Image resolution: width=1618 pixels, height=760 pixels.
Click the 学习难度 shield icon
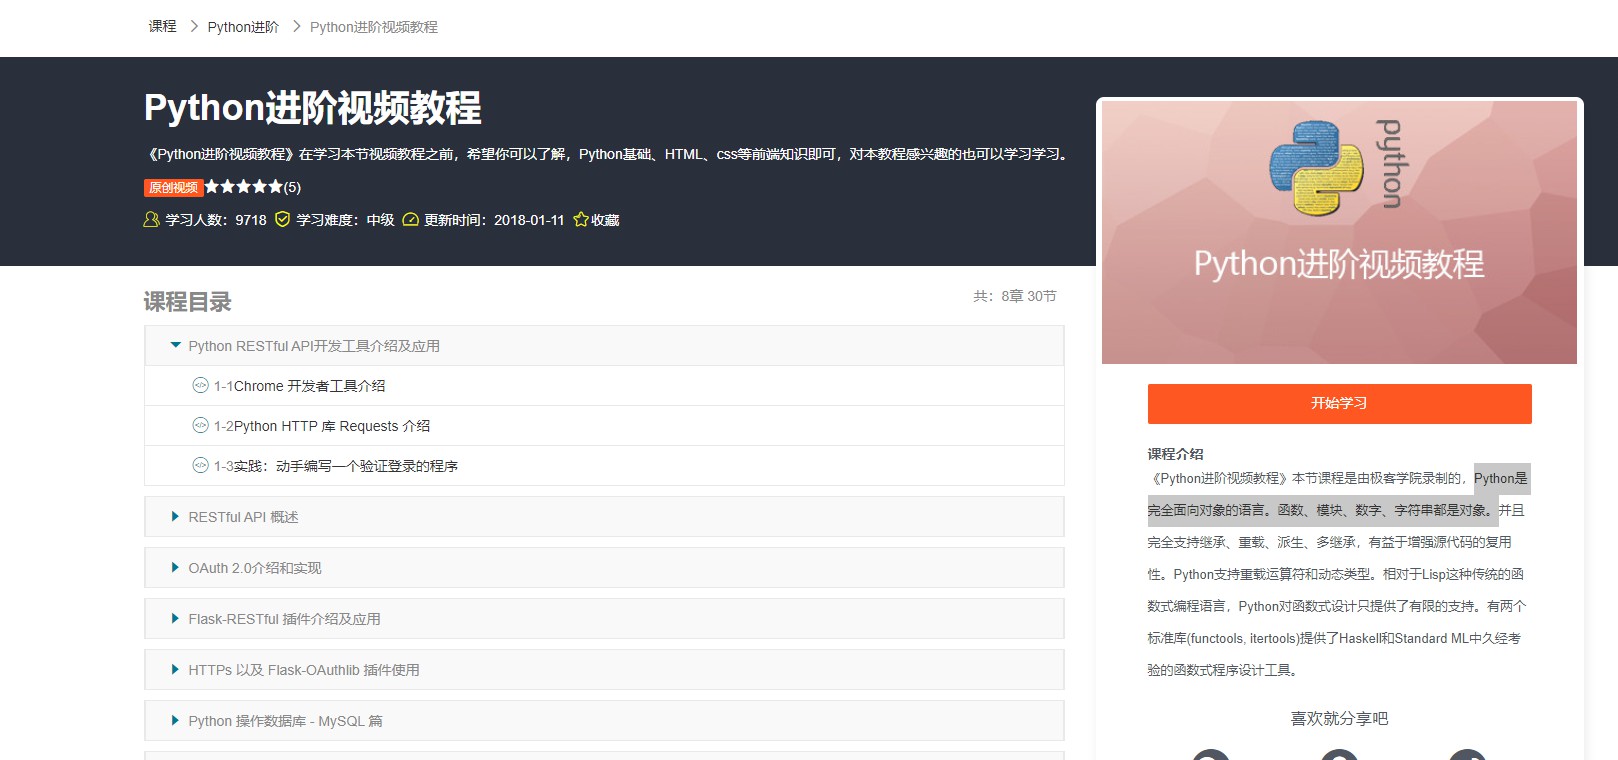tap(282, 220)
